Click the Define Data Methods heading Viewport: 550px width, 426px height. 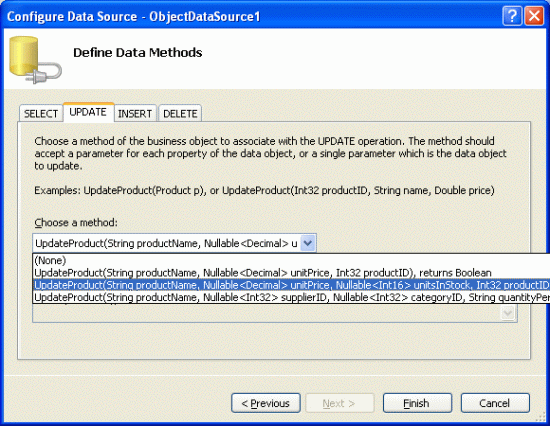pos(138,53)
